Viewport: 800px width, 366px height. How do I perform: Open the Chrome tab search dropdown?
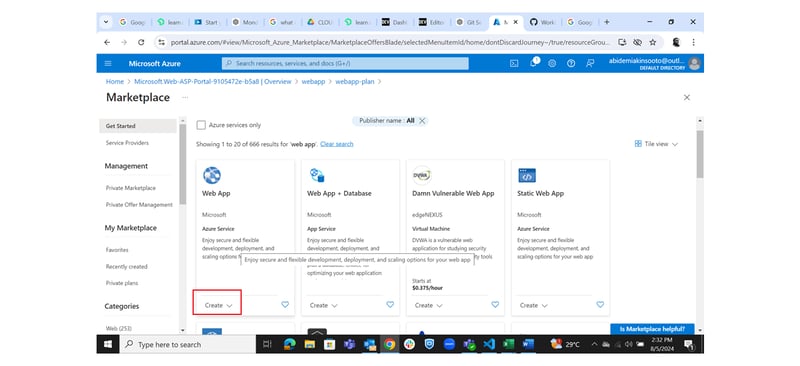pyautogui.click(x=106, y=22)
